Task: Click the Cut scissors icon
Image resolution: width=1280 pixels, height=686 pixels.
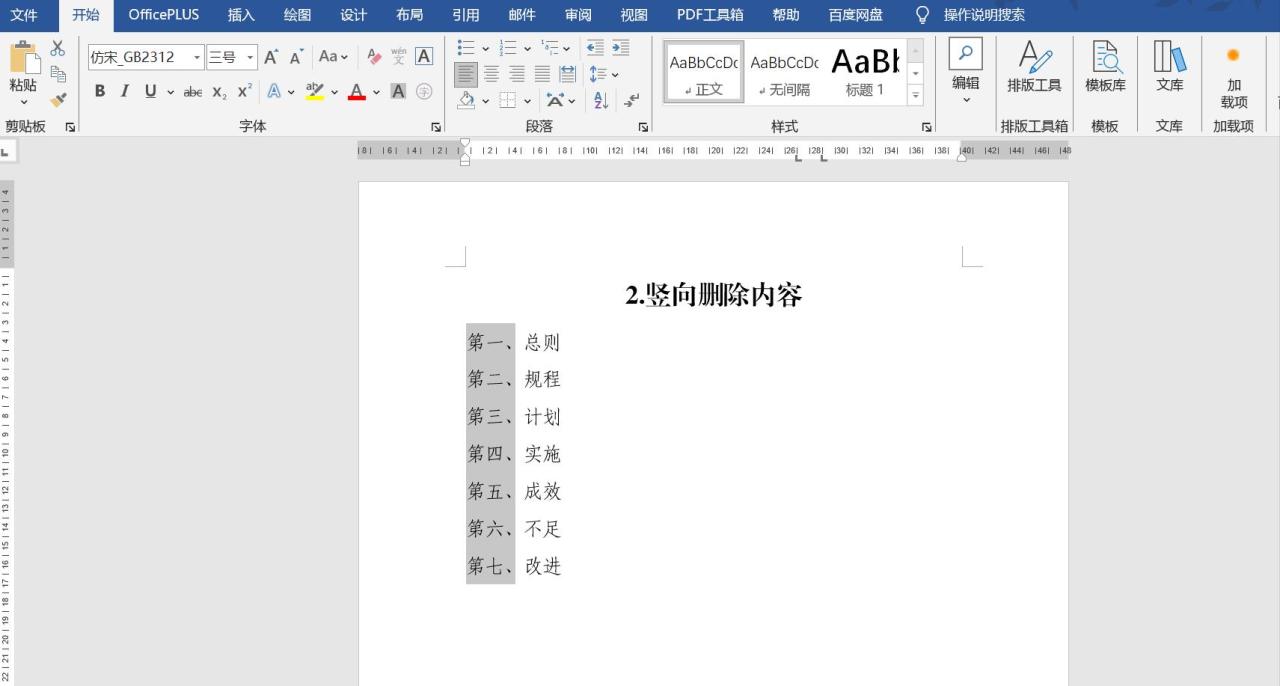Action: 58,48
